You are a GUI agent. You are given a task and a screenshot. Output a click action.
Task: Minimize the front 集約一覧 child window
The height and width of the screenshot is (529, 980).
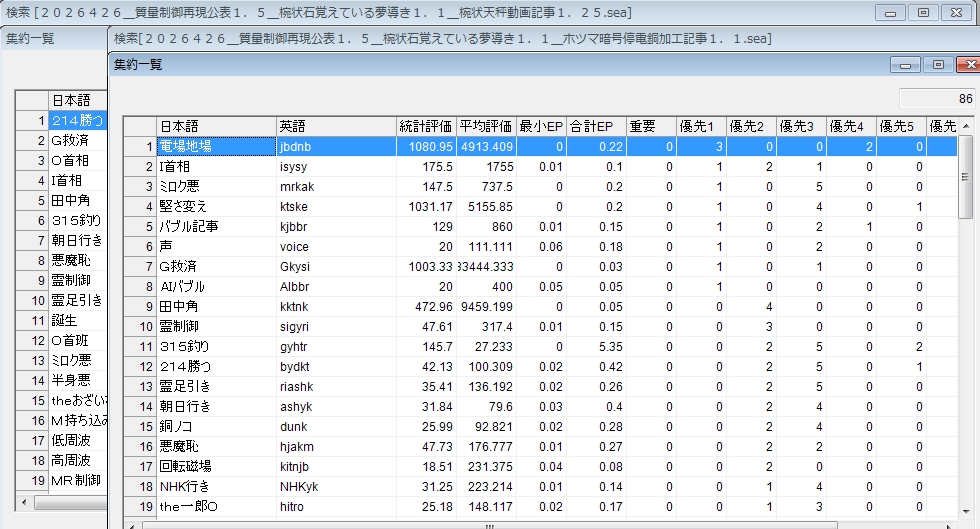pyautogui.click(x=908, y=65)
